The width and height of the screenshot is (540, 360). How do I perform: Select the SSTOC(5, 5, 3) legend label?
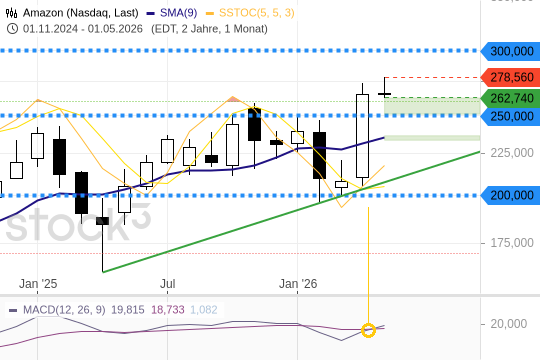(x=257, y=13)
